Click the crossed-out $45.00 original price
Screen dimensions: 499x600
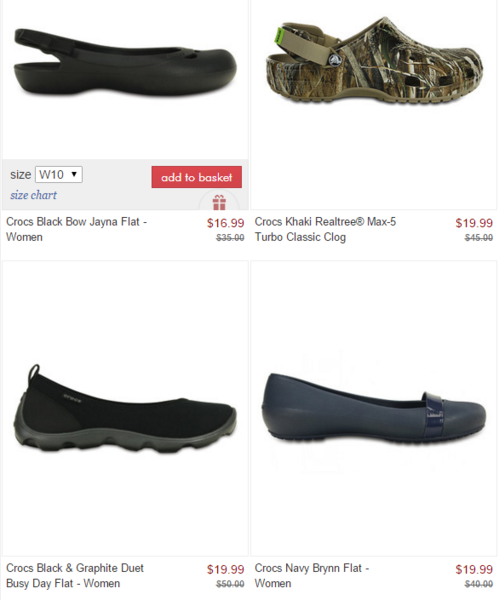point(479,238)
